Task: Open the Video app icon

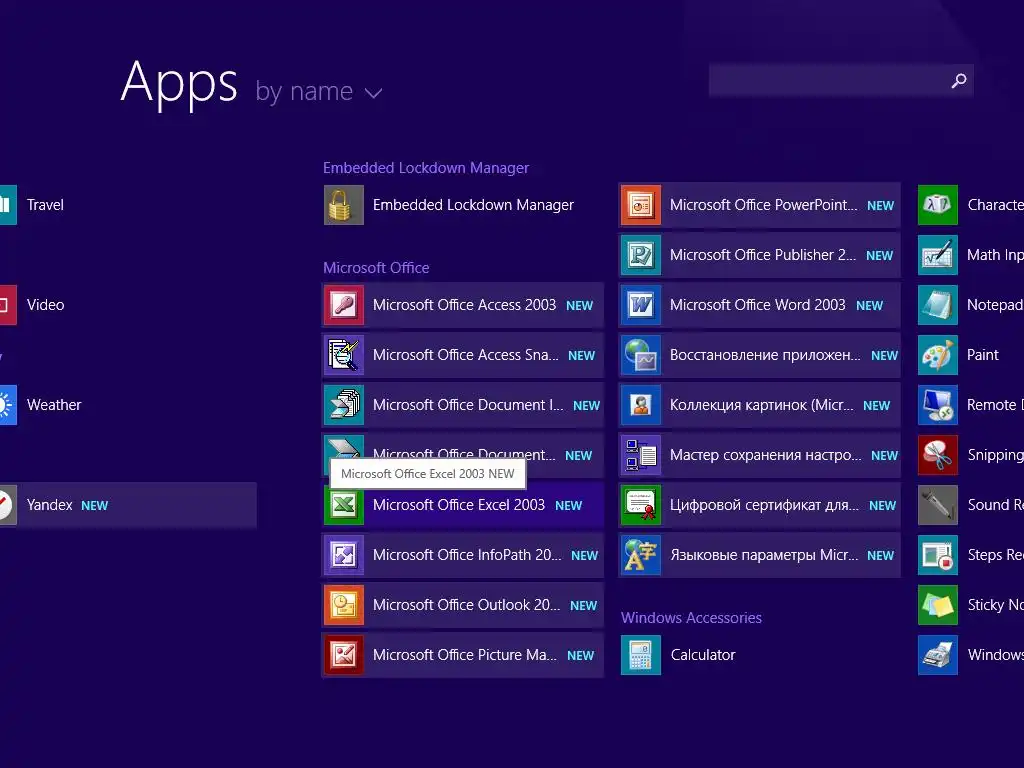Action: point(8,305)
